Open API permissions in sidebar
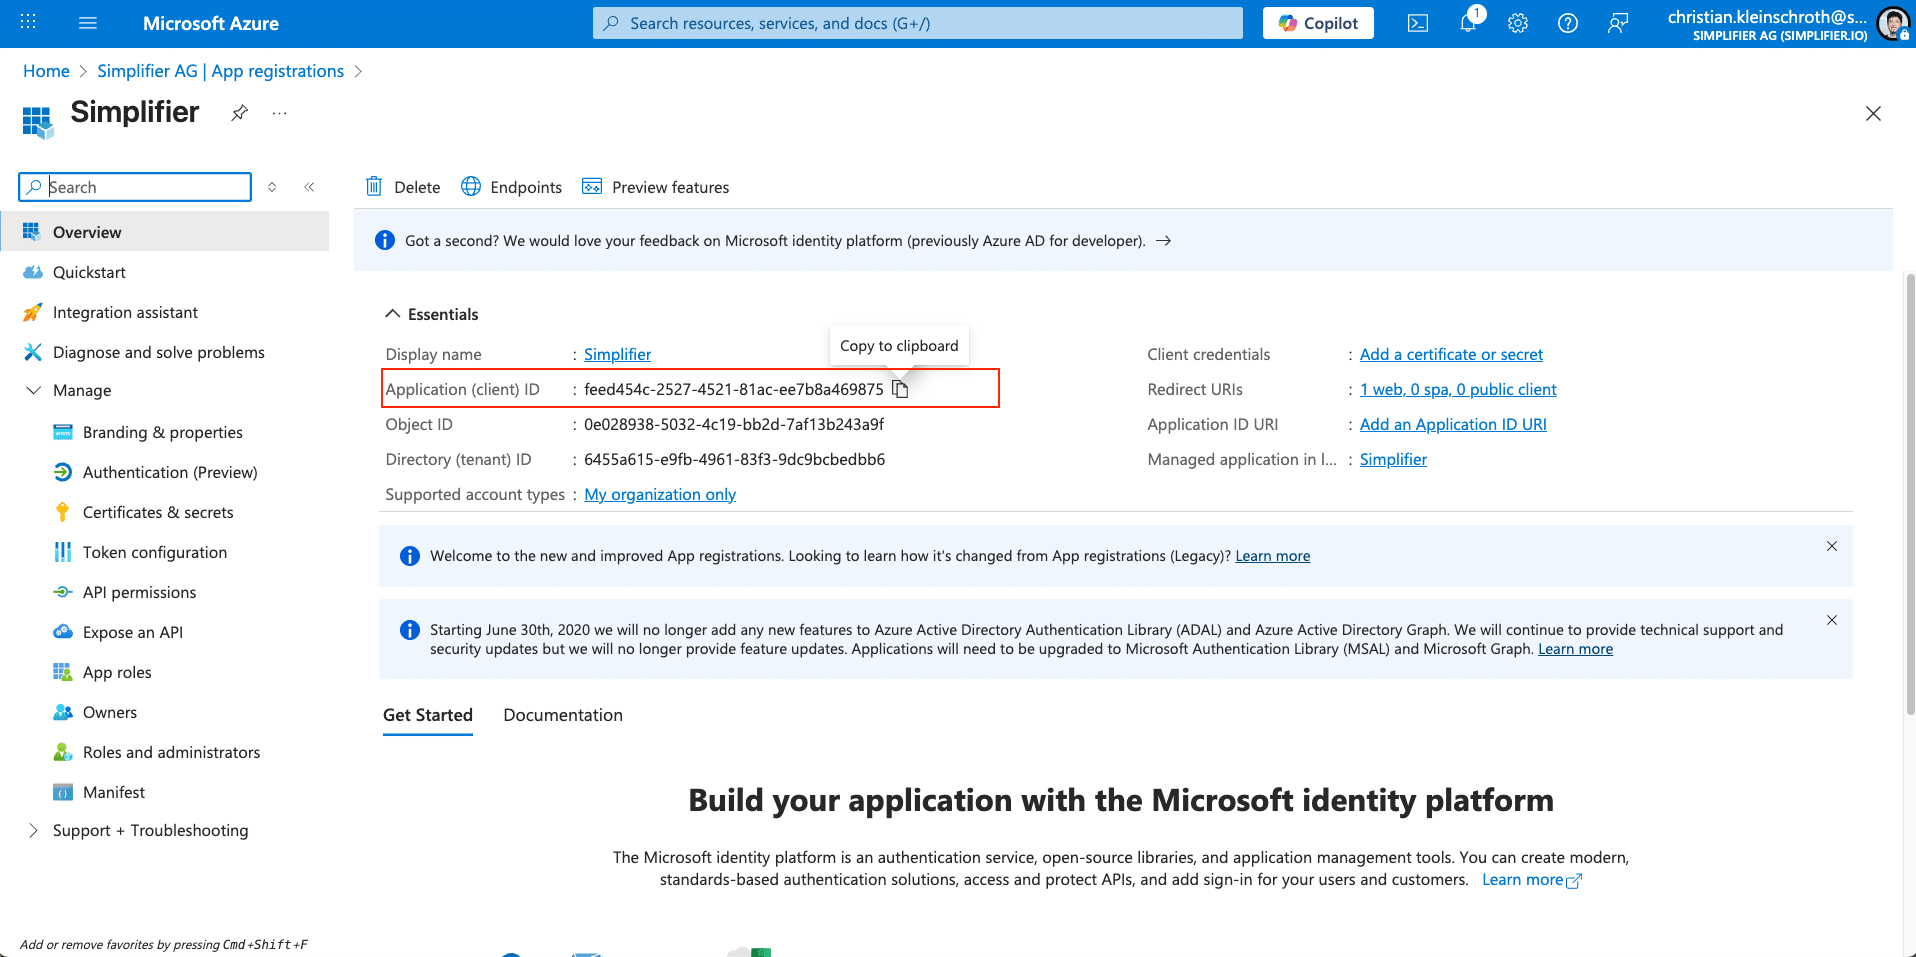 (x=139, y=592)
